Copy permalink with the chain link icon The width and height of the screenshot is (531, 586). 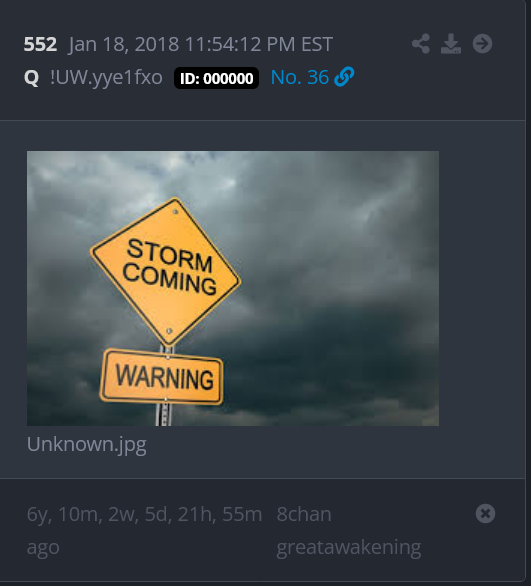tap(344, 77)
